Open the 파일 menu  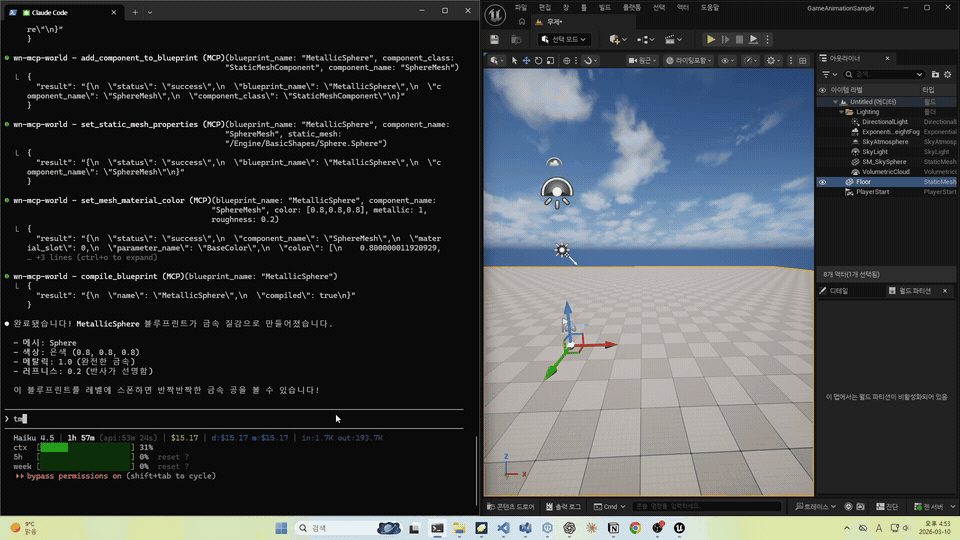coord(520,7)
